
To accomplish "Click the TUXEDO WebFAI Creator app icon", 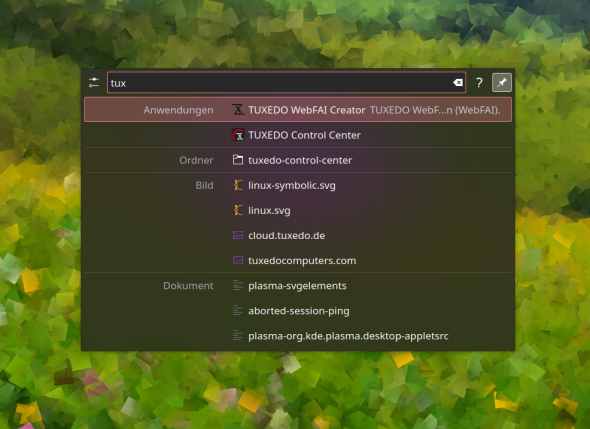I will point(238,110).
